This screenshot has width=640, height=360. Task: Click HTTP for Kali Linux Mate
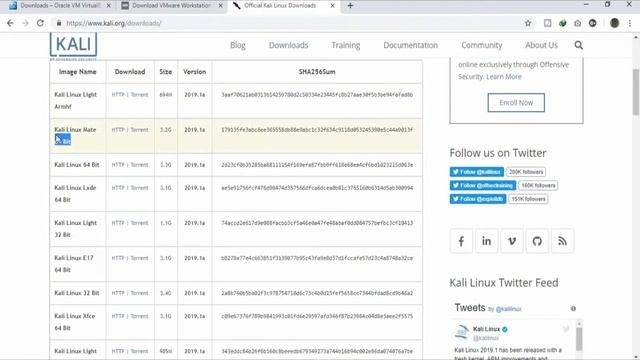pyautogui.click(x=118, y=130)
